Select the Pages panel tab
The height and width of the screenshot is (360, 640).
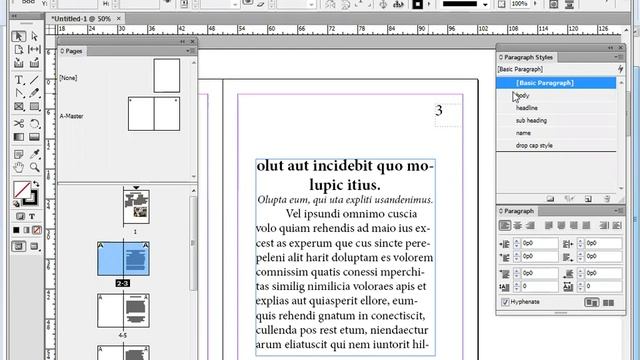tap(71, 51)
